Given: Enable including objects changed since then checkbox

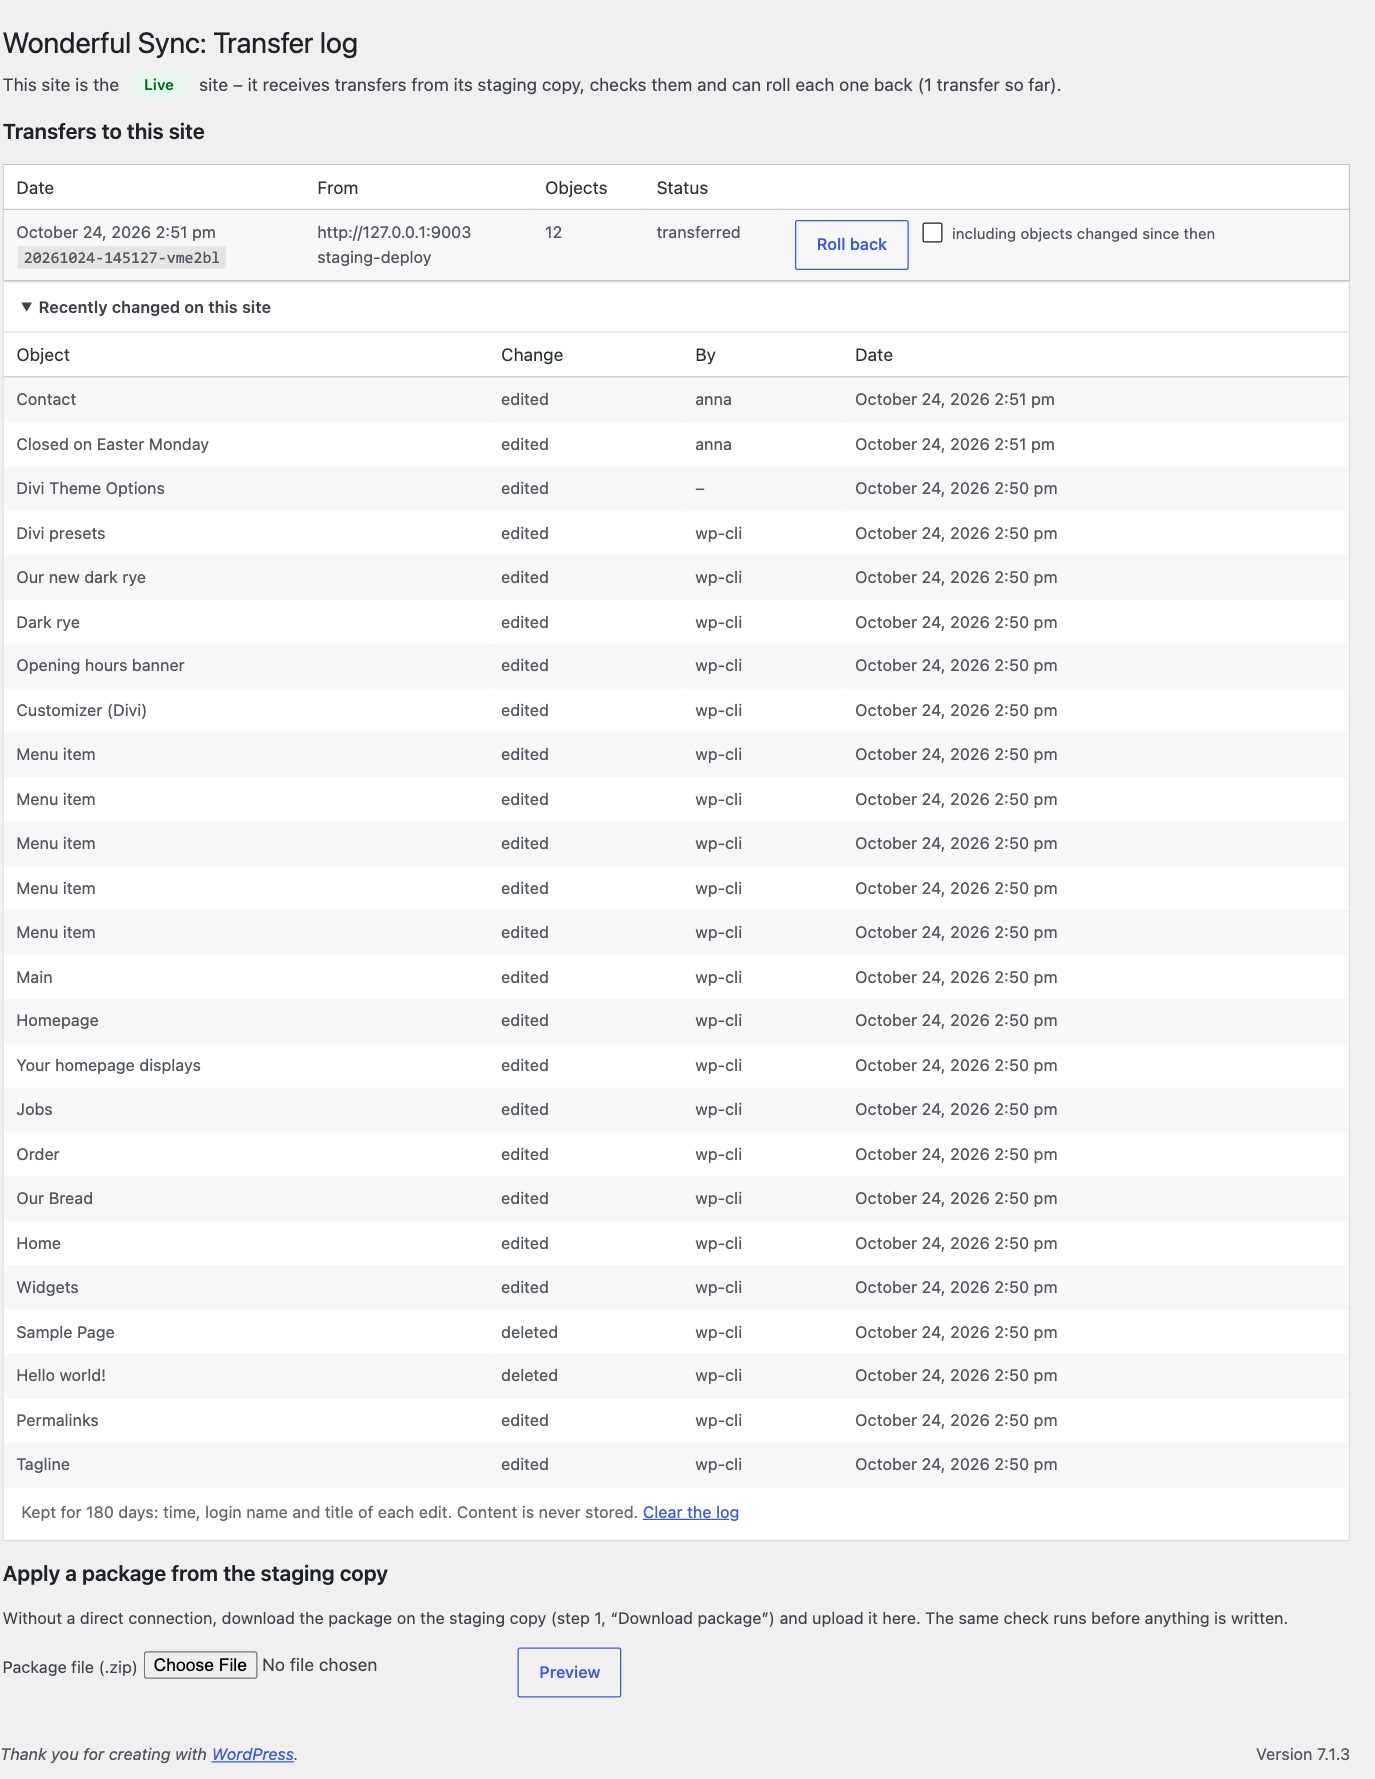Looking at the screenshot, I should coord(932,233).
